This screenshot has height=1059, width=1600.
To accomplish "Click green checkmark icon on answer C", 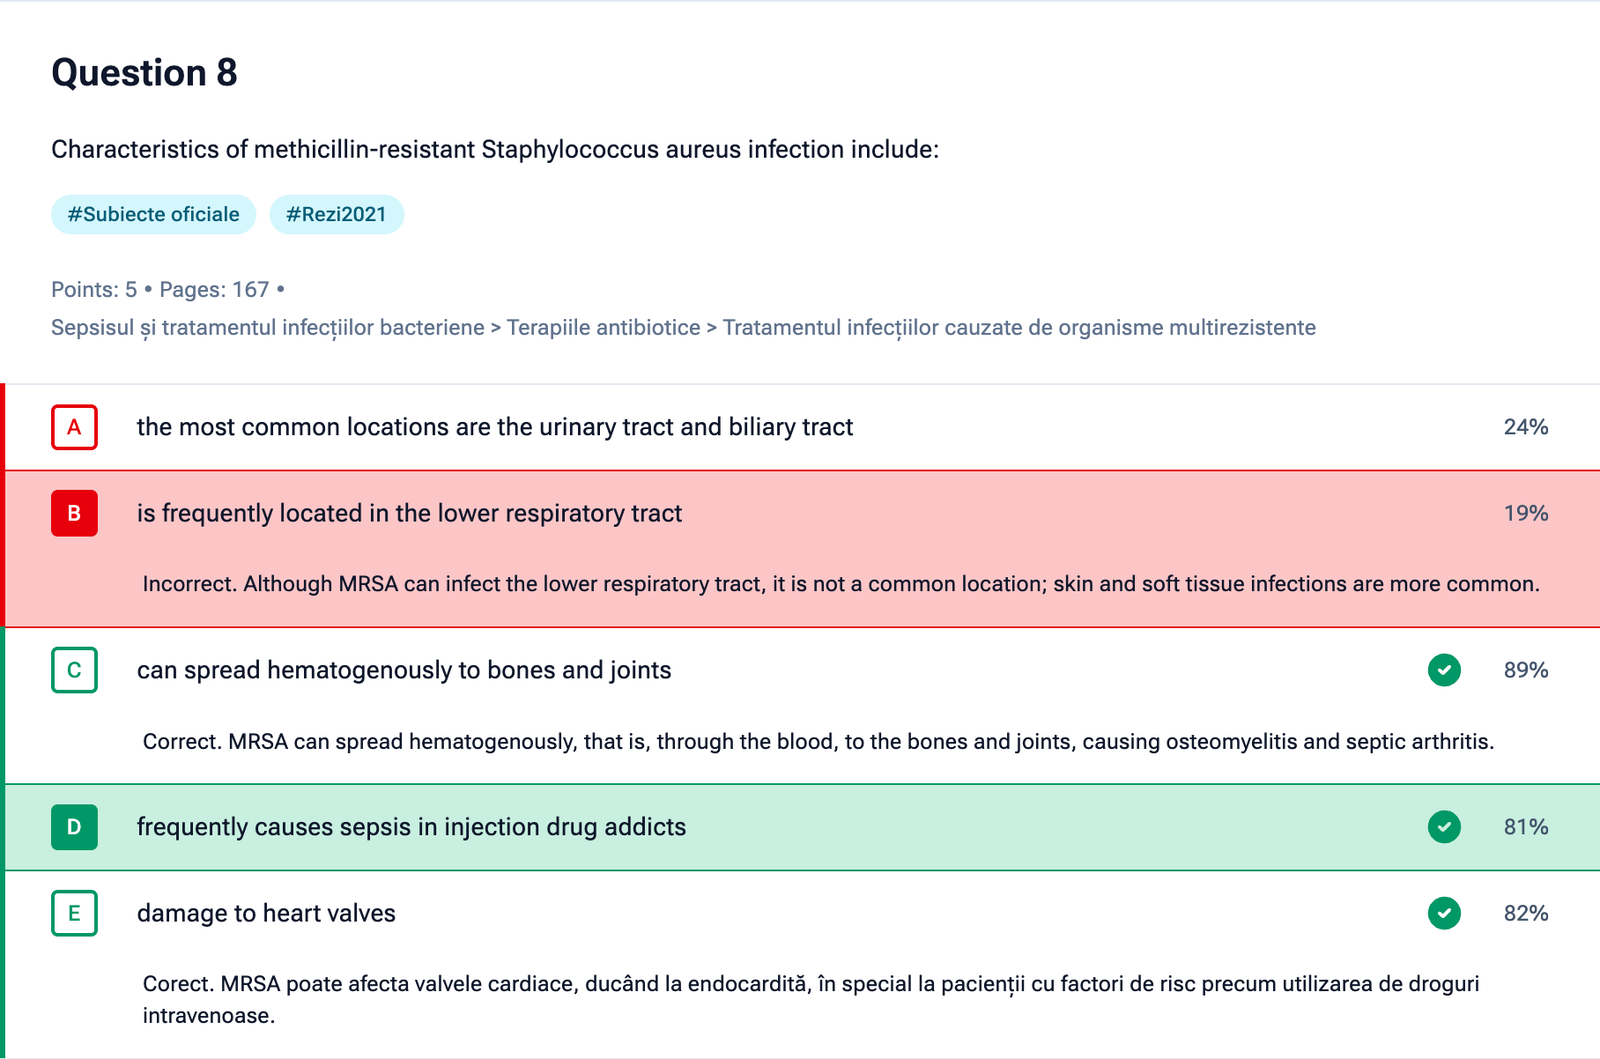I will pyautogui.click(x=1444, y=670).
